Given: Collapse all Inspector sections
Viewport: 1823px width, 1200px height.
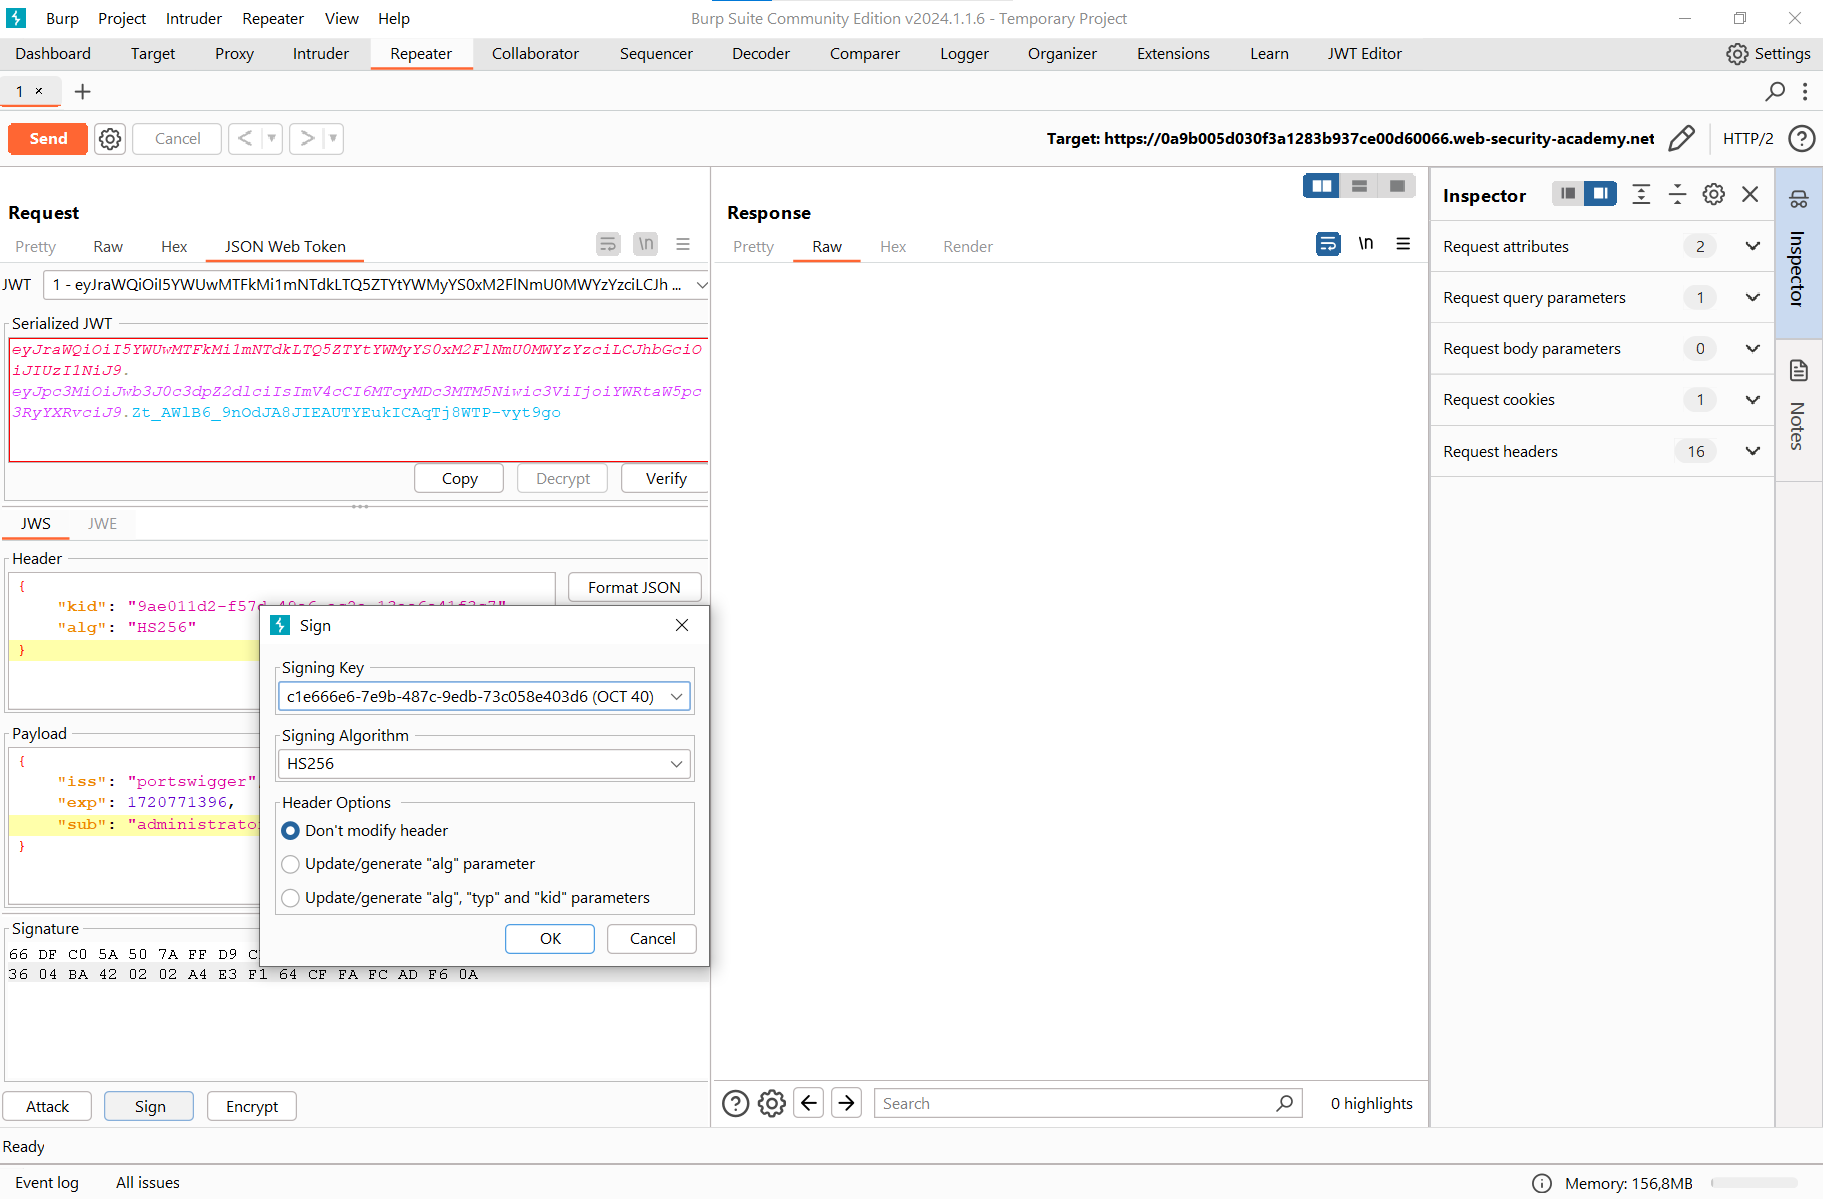Looking at the screenshot, I should pos(1677,194).
